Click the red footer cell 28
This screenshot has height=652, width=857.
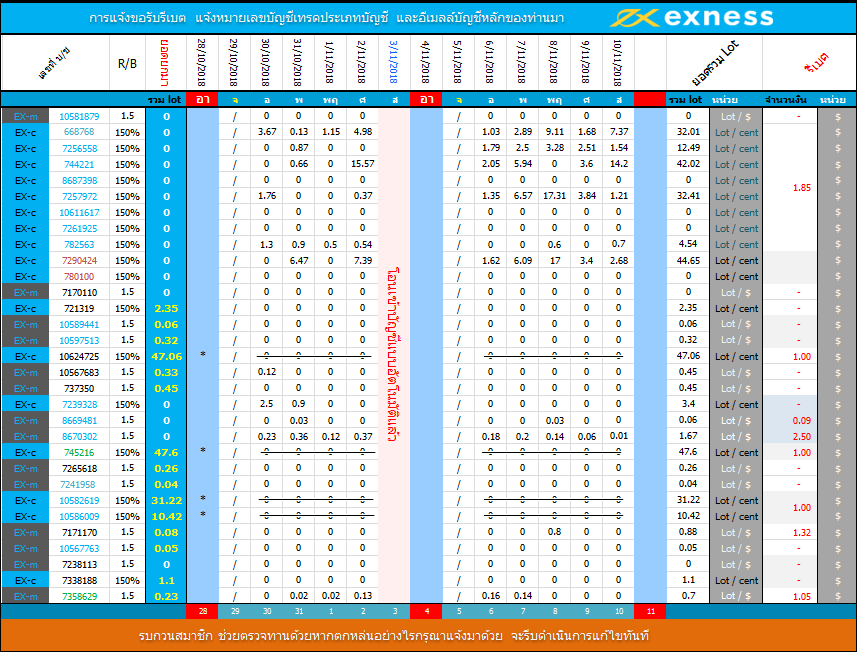[x=202, y=611]
